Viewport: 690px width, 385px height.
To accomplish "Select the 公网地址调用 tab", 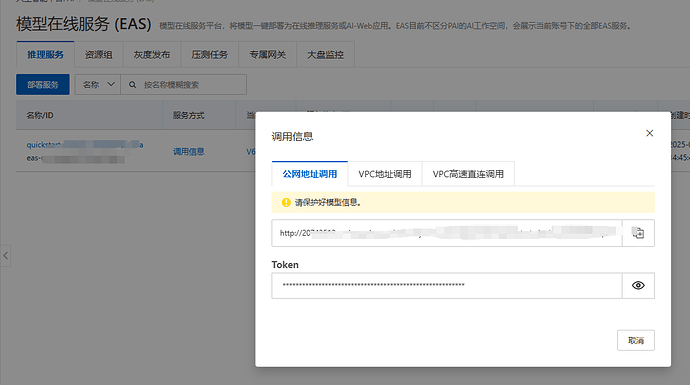I will 310,174.
